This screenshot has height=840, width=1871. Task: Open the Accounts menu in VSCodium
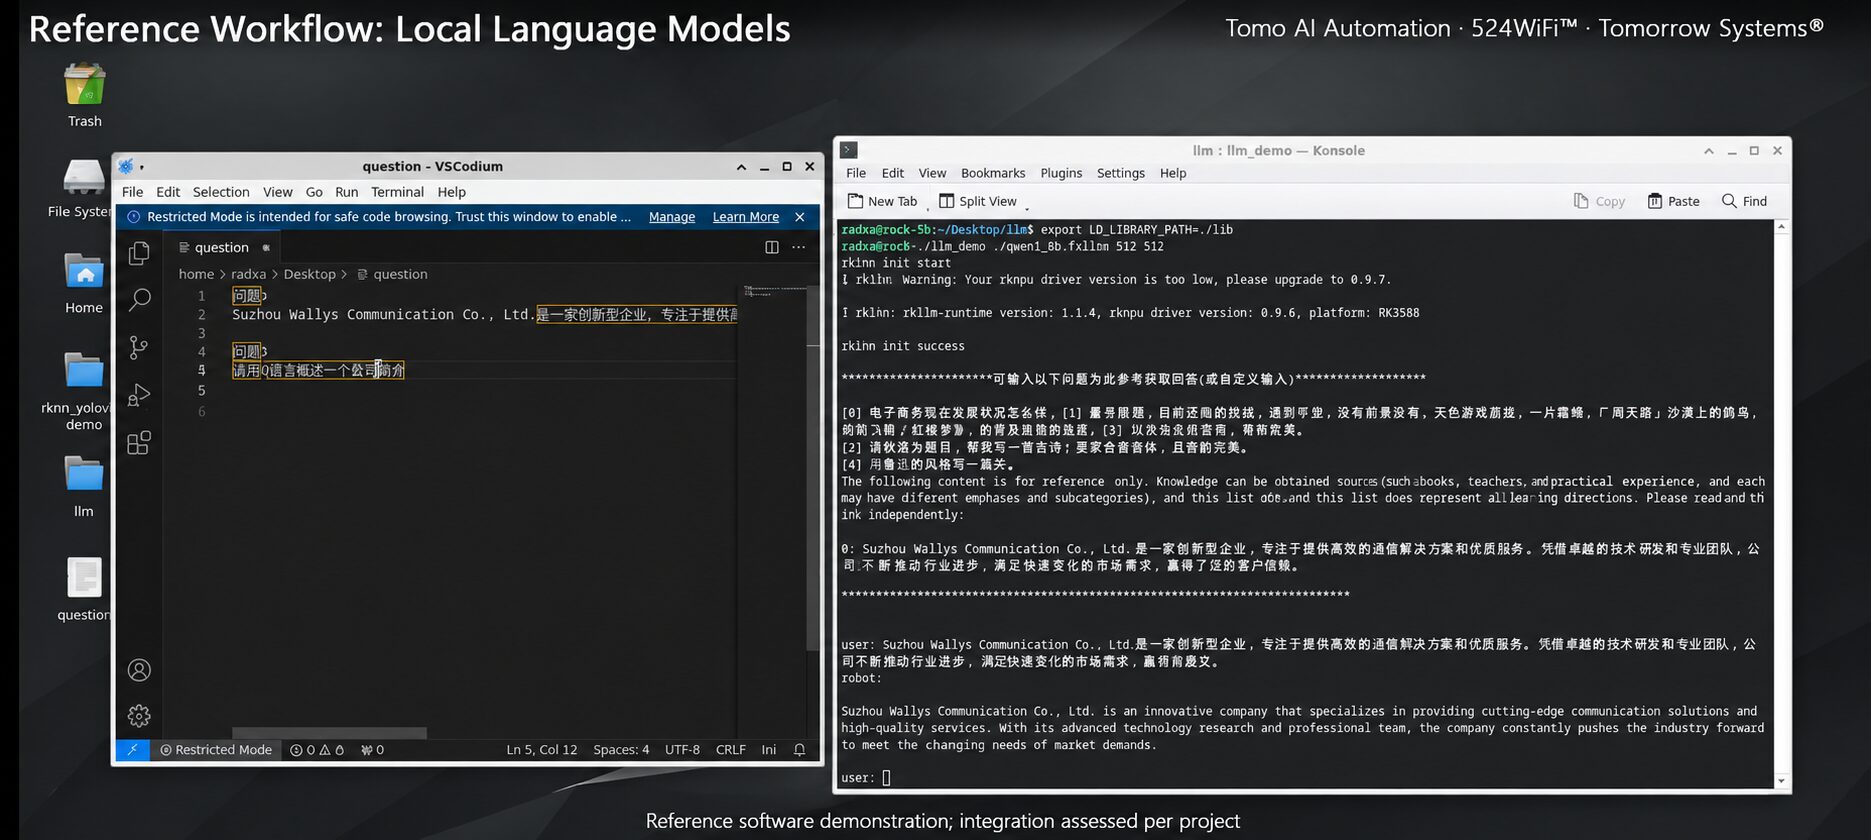point(139,670)
